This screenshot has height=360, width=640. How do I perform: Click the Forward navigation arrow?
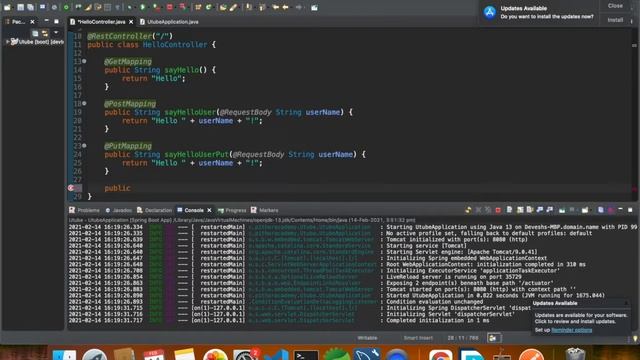pyautogui.click(x=299, y=7)
